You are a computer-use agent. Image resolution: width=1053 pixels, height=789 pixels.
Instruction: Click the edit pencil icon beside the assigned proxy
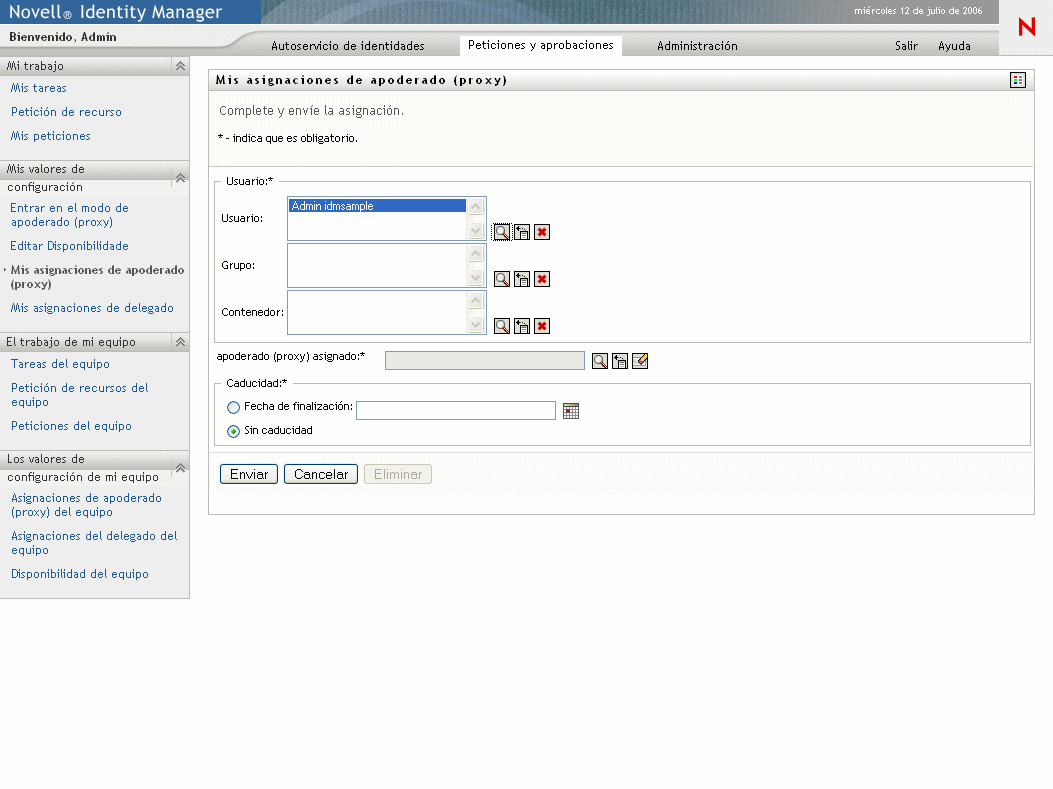(640, 361)
